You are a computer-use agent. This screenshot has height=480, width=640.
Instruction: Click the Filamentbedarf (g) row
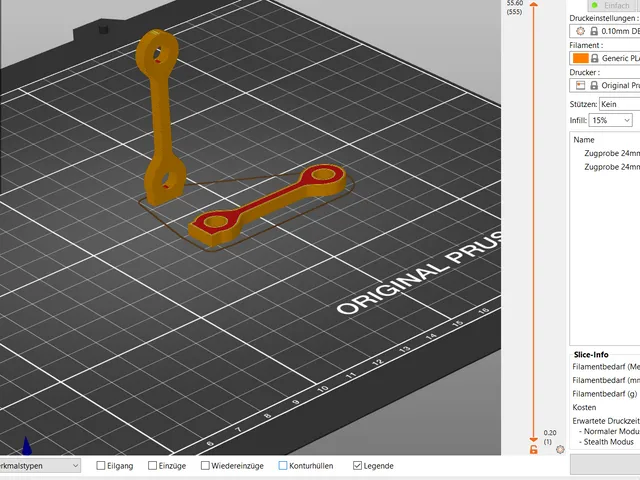[604, 393]
